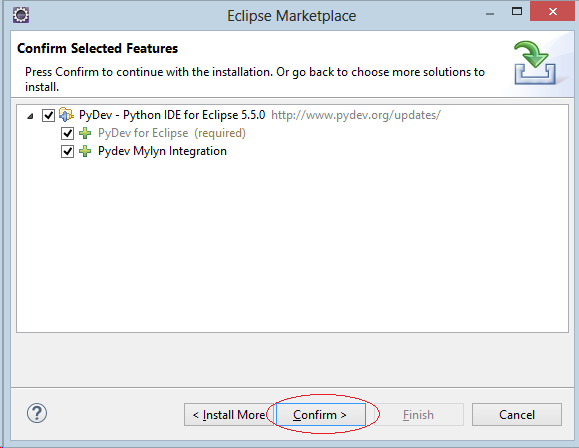Click the pydev.org/updates URL text
This screenshot has height=448, width=579.
pos(356,115)
